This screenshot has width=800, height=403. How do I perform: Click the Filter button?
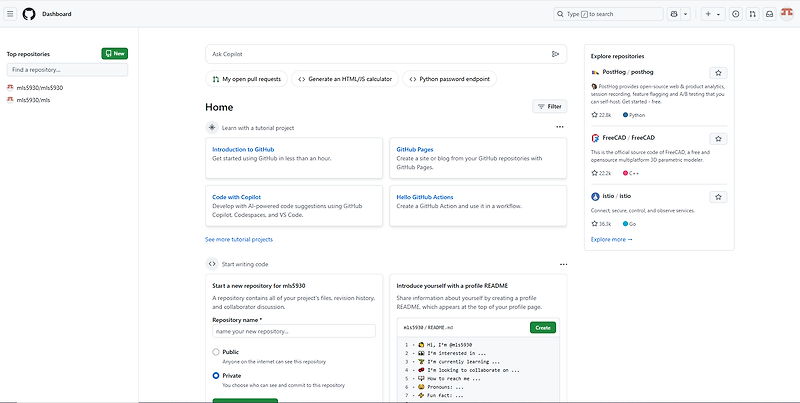pyautogui.click(x=549, y=107)
